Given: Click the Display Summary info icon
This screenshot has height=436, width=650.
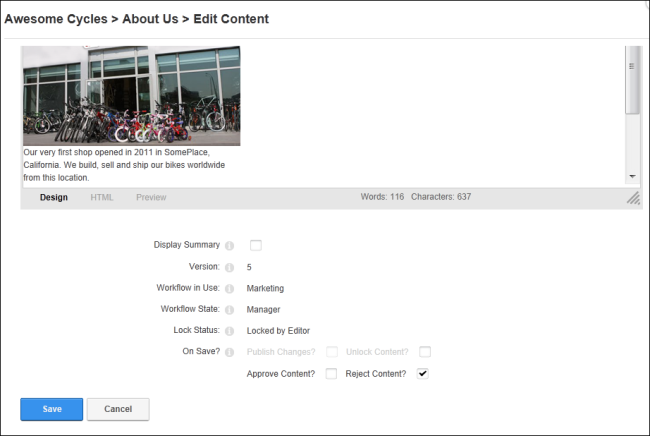Looking at the screenshot, I should tap(229, 246).
